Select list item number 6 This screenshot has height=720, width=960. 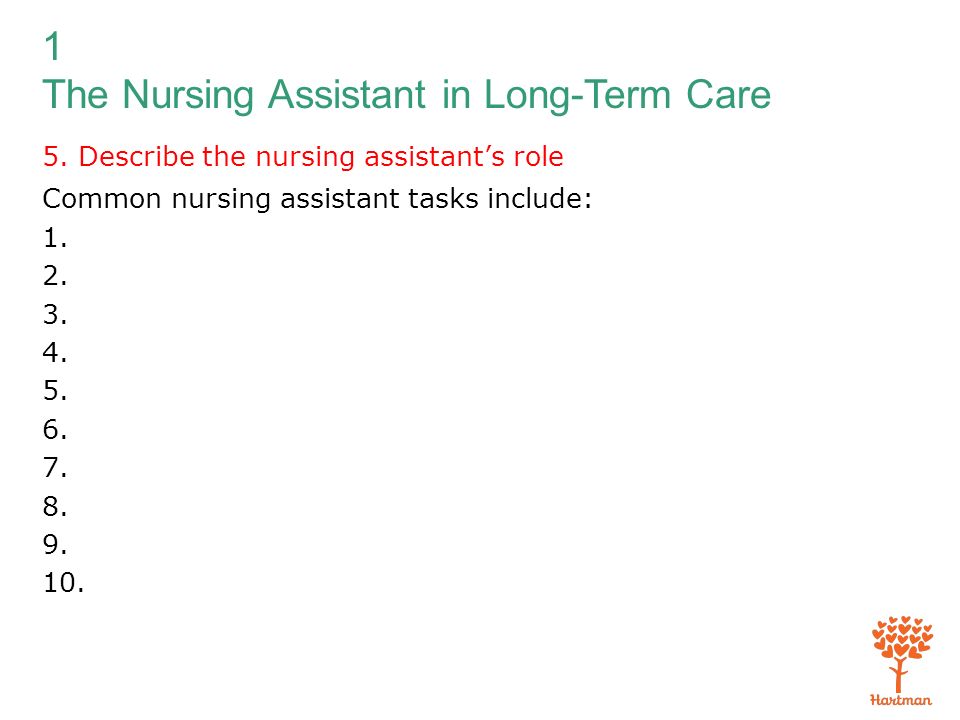(55, 430)
